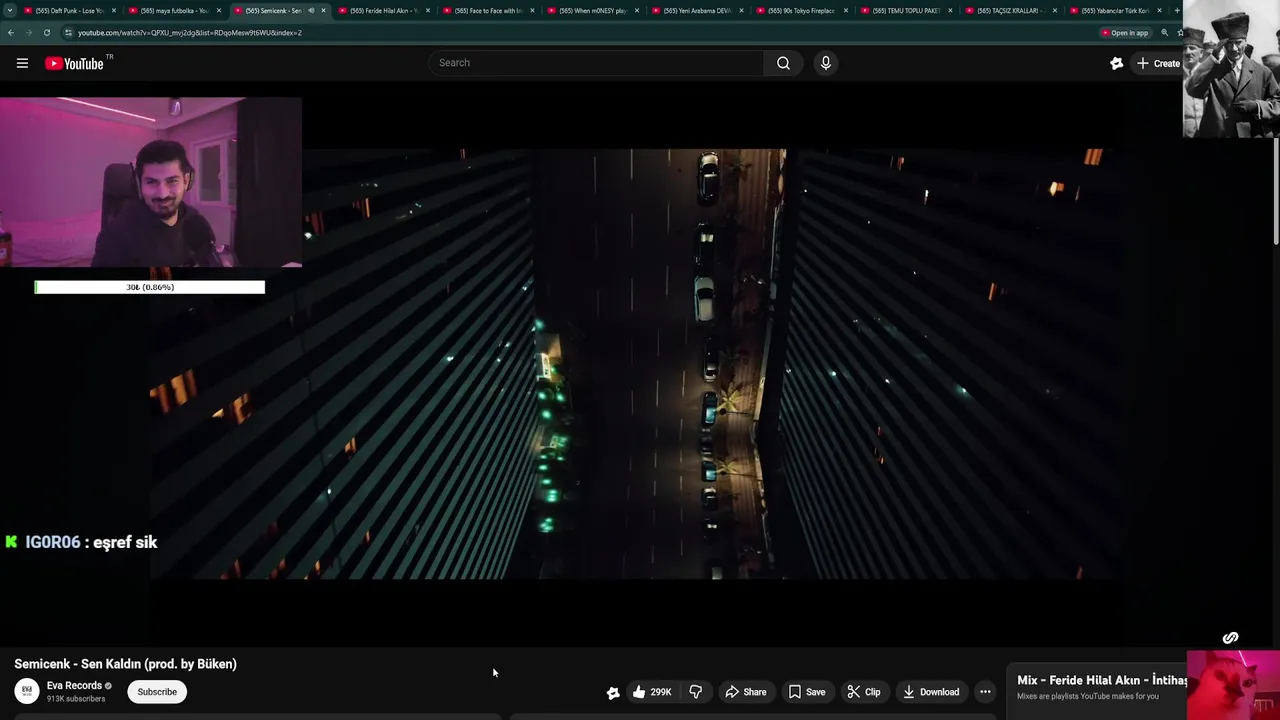The height and width of the screenshot is (720, 1280).
Task: Switch to Yabancılar Türk tab
Action: coord(1115,11)
